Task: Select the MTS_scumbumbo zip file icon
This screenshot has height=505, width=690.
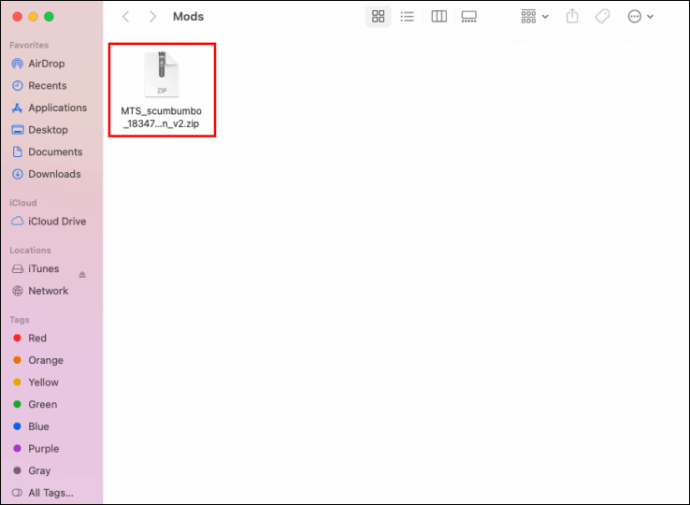Action: pos(161,74)
